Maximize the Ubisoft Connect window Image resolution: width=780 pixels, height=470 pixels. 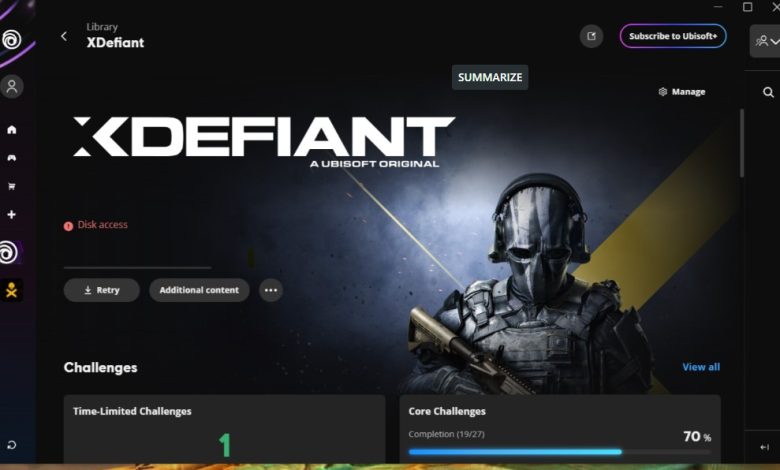point(747,6)
